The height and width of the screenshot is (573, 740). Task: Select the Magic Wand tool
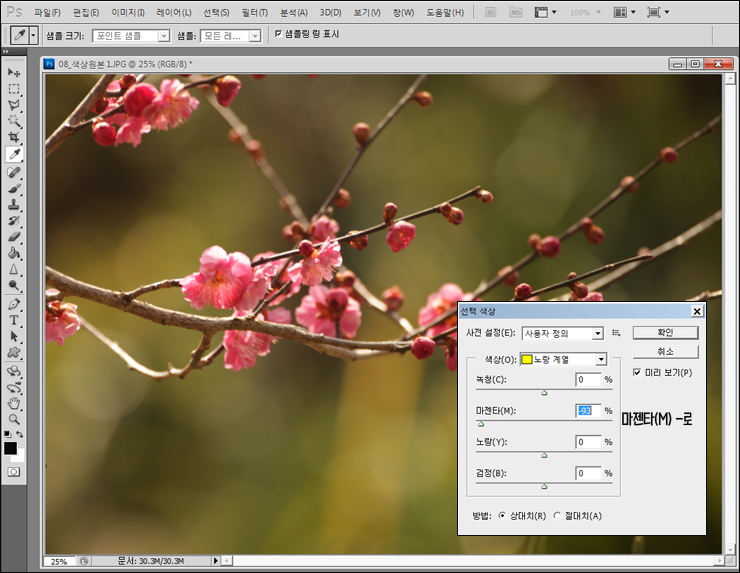14,121
